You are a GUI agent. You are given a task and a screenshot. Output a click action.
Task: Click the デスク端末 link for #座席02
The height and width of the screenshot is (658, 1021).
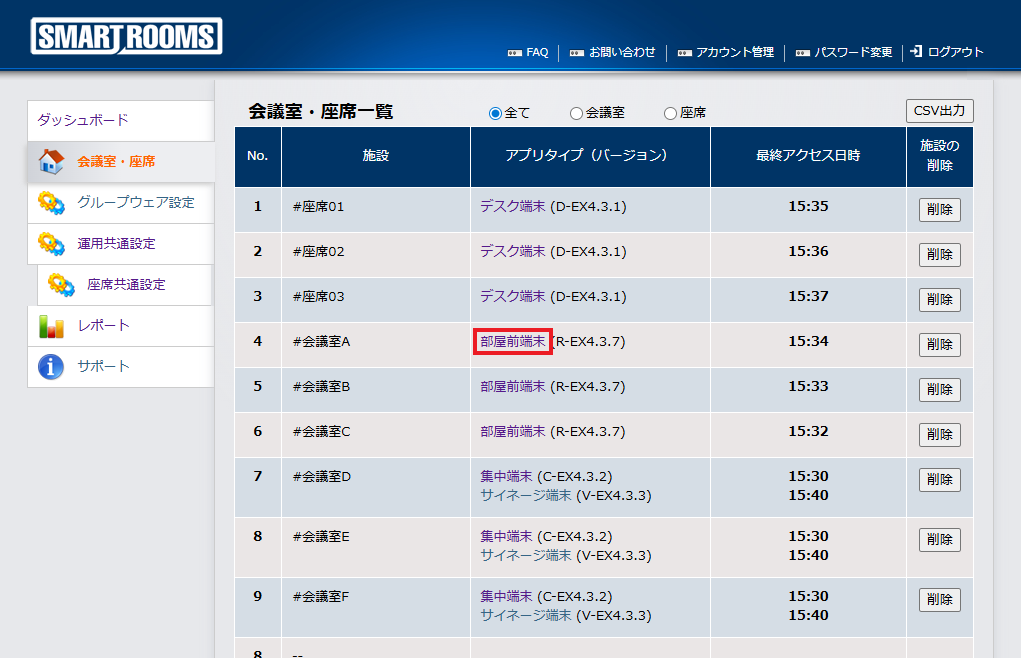pyautogui.click(x=513, y=251)
